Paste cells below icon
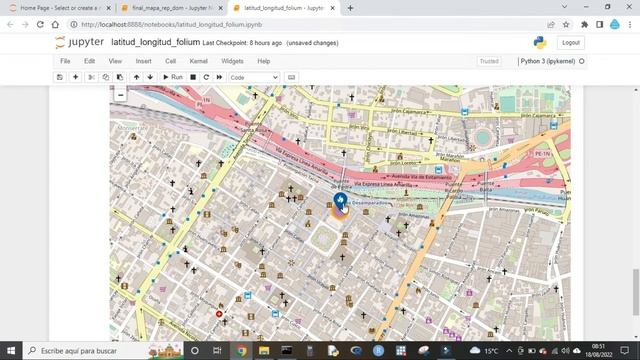This screenshot has height=360, width=640. pos(120,77)
